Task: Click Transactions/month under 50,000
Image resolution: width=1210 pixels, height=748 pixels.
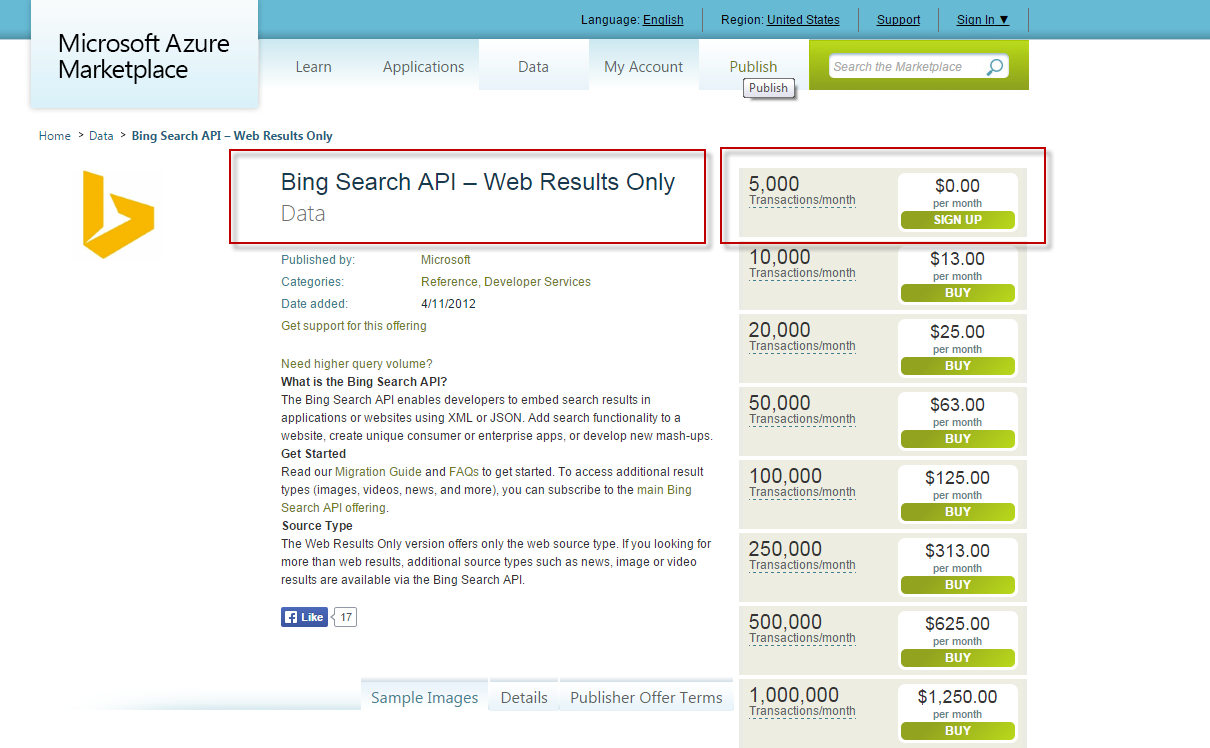Action: pyautogui.click(x=802, y=419)
